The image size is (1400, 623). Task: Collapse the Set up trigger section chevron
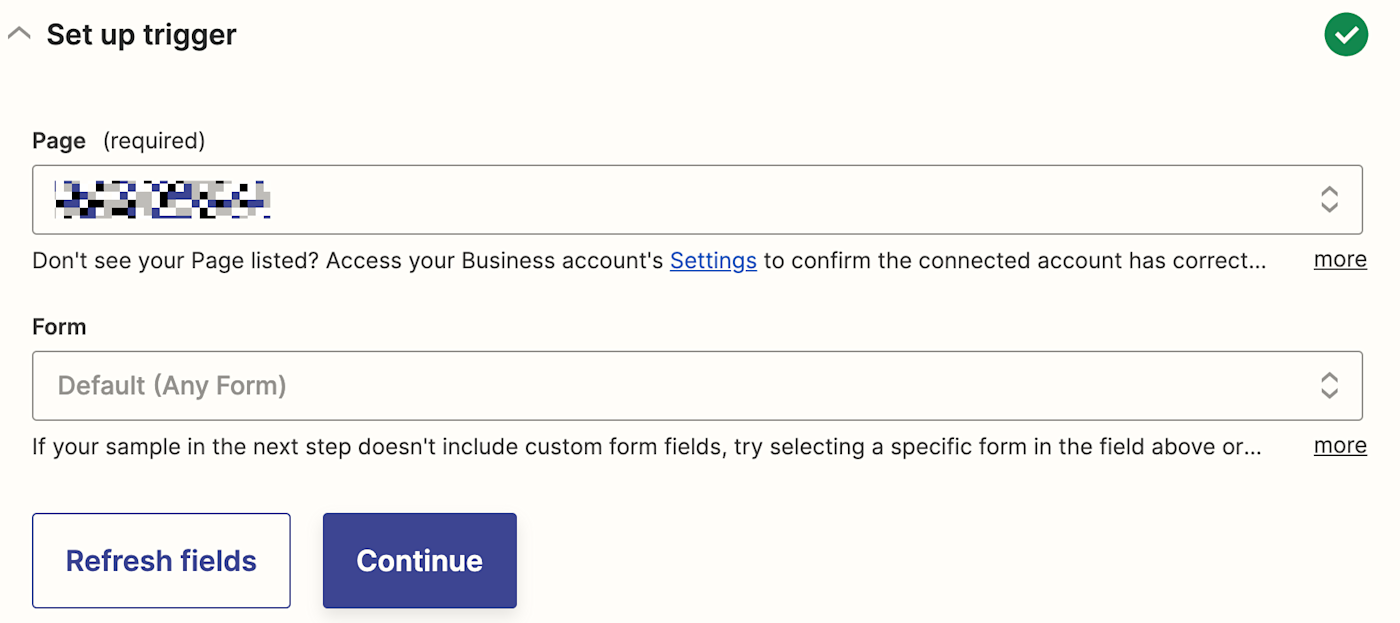pos(19,34)
